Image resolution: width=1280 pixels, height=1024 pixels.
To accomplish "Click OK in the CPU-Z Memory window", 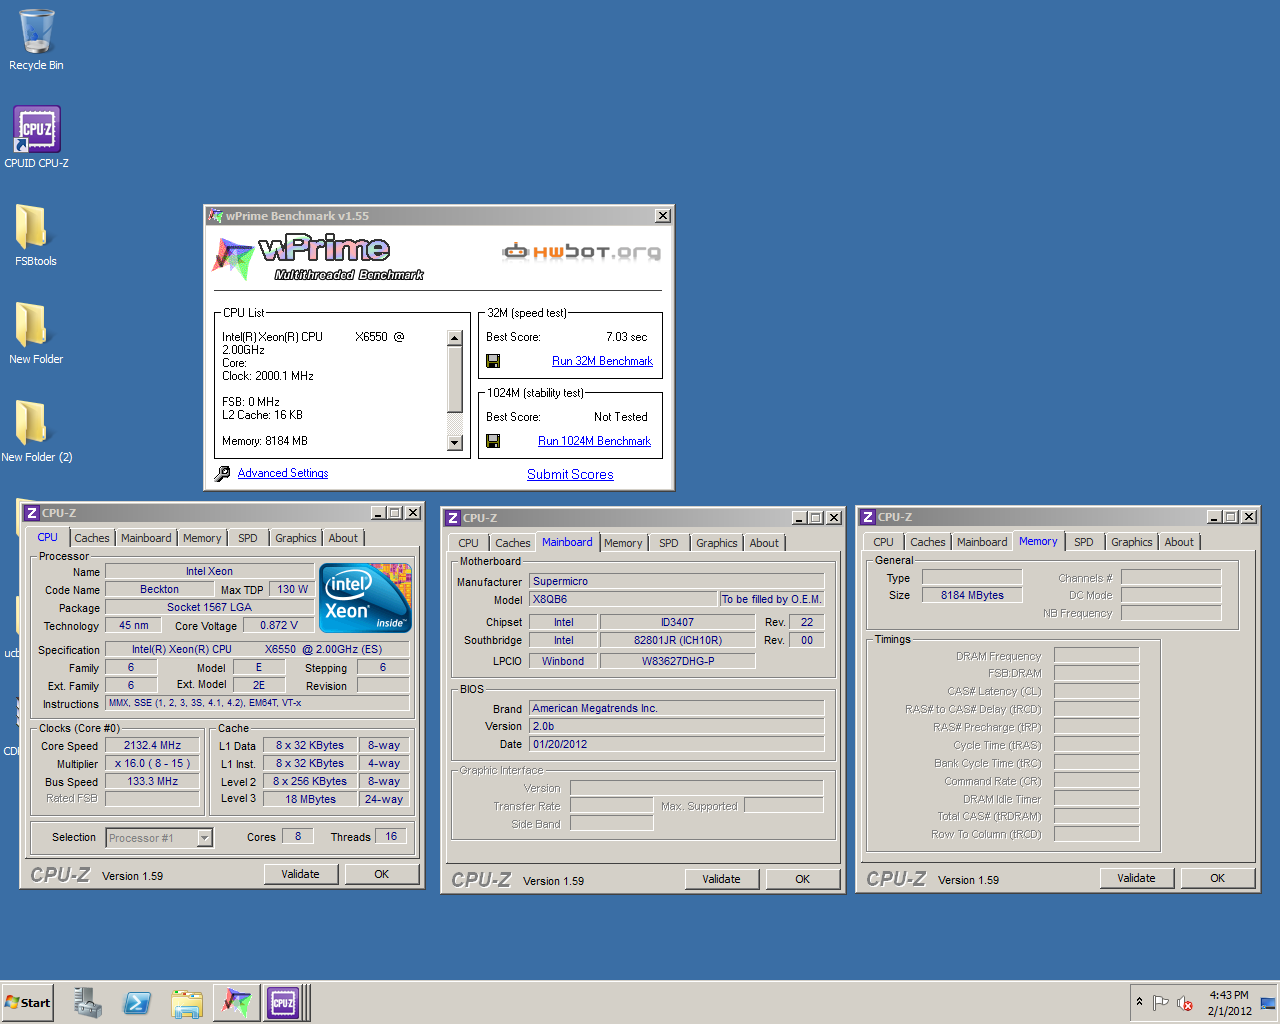I will click(1217, 878).
